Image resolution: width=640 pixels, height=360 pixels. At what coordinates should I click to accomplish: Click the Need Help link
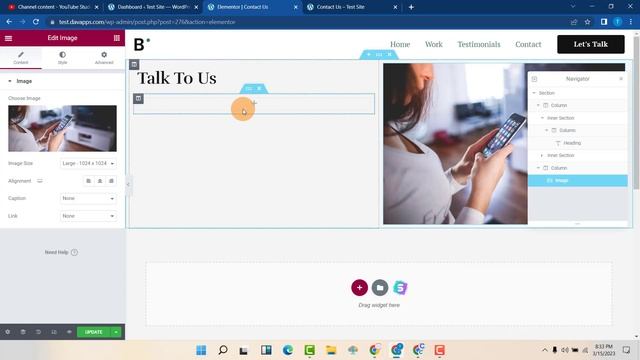(x=61, y=252)
